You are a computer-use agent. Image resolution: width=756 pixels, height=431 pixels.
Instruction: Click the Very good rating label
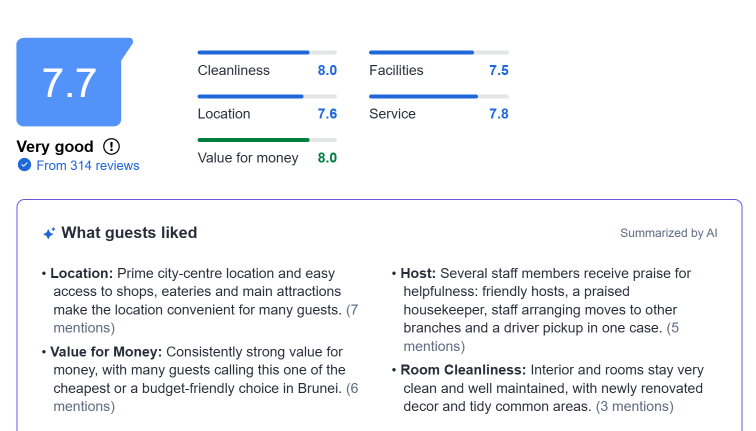[55, 147]
